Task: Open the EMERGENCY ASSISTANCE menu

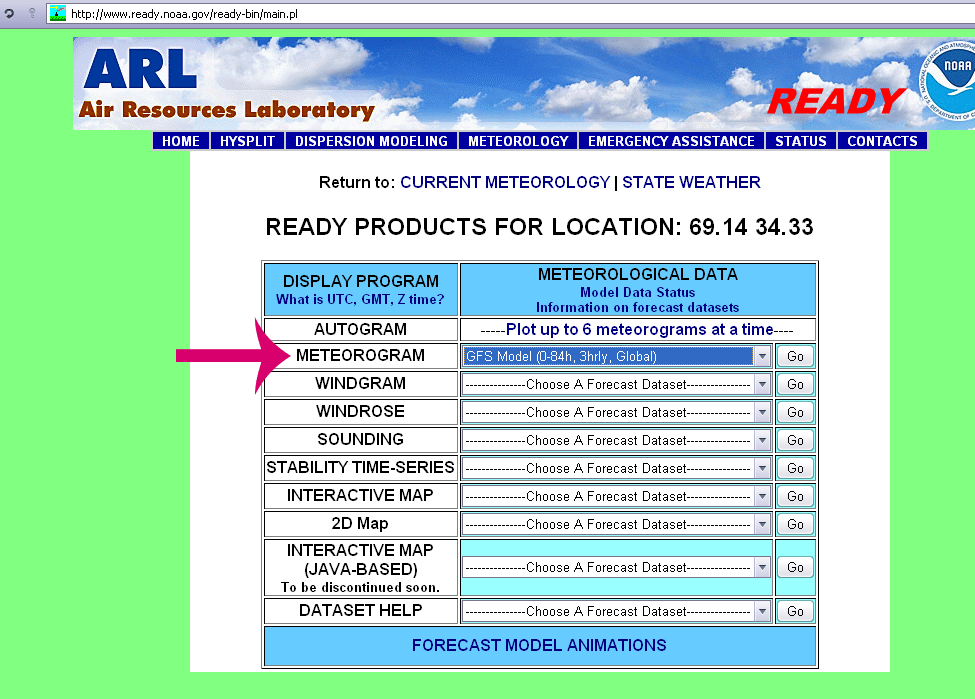Action: [671, 141]
